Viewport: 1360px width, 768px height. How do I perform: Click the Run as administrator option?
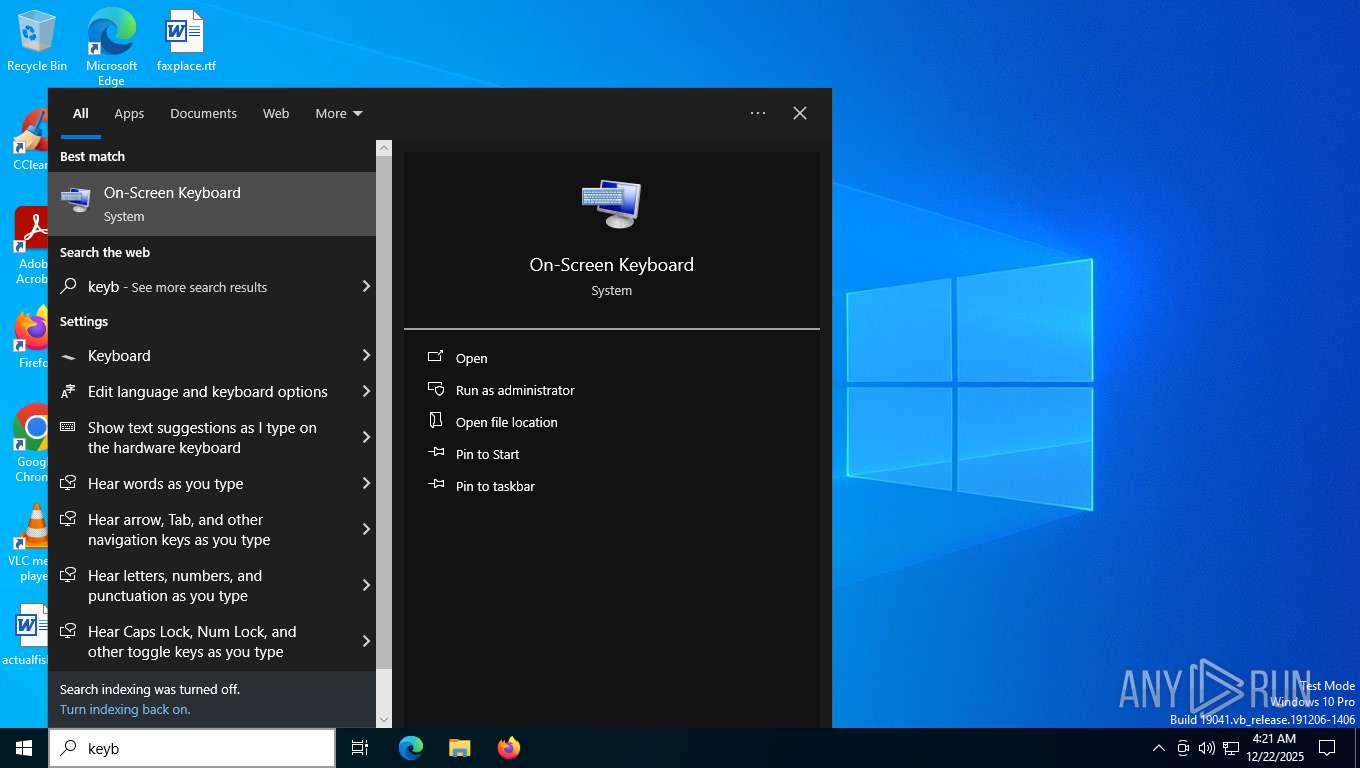pyautogui.click(x=514, y=390)
